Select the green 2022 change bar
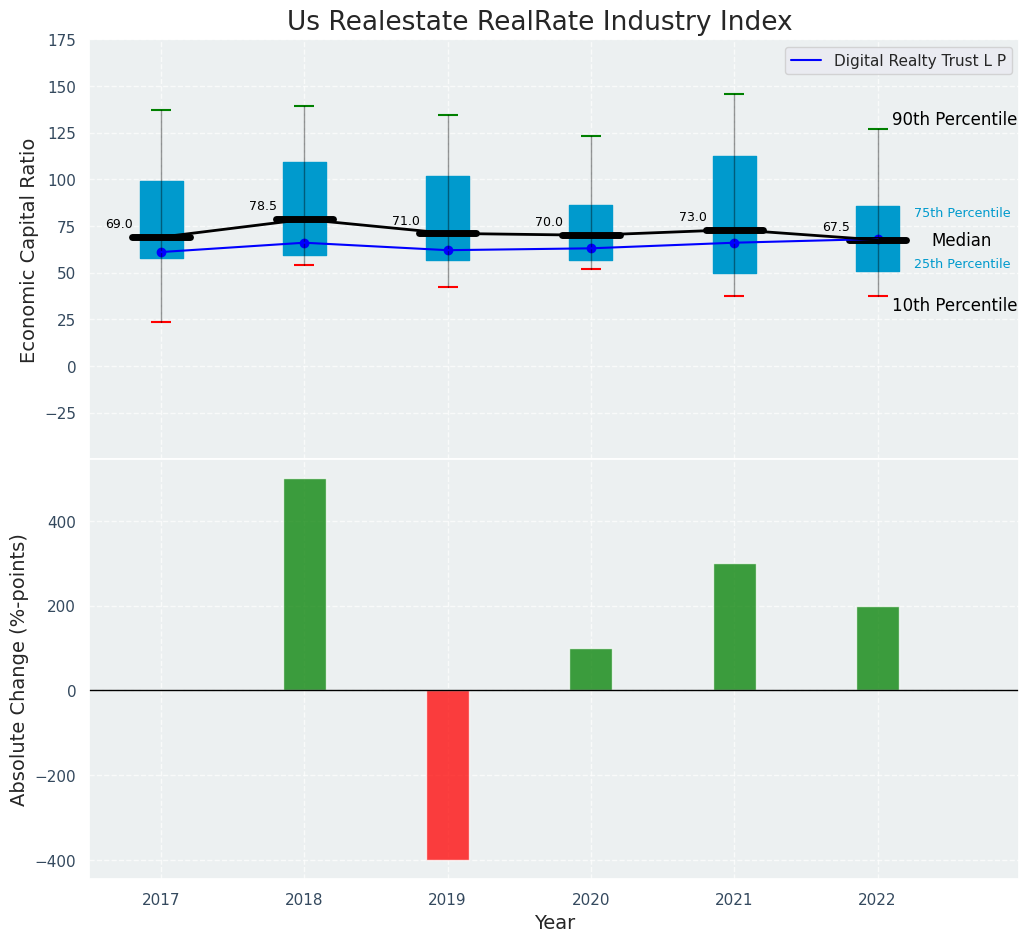Viewport: 1029px width, 942px height. pos(877,649)
